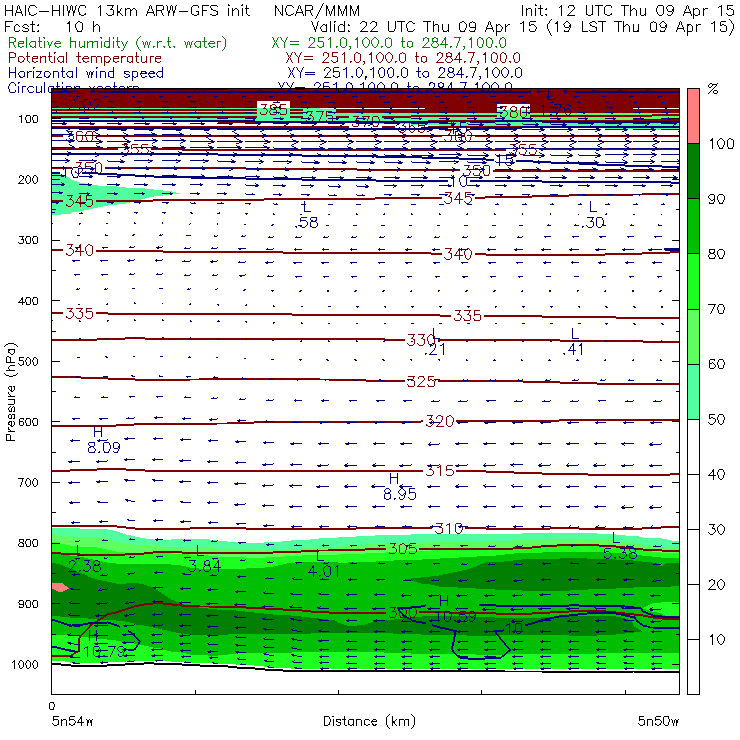Click the 1000 tick on pressure axis
Screen dimensions: 740x740
pos(25,664)
